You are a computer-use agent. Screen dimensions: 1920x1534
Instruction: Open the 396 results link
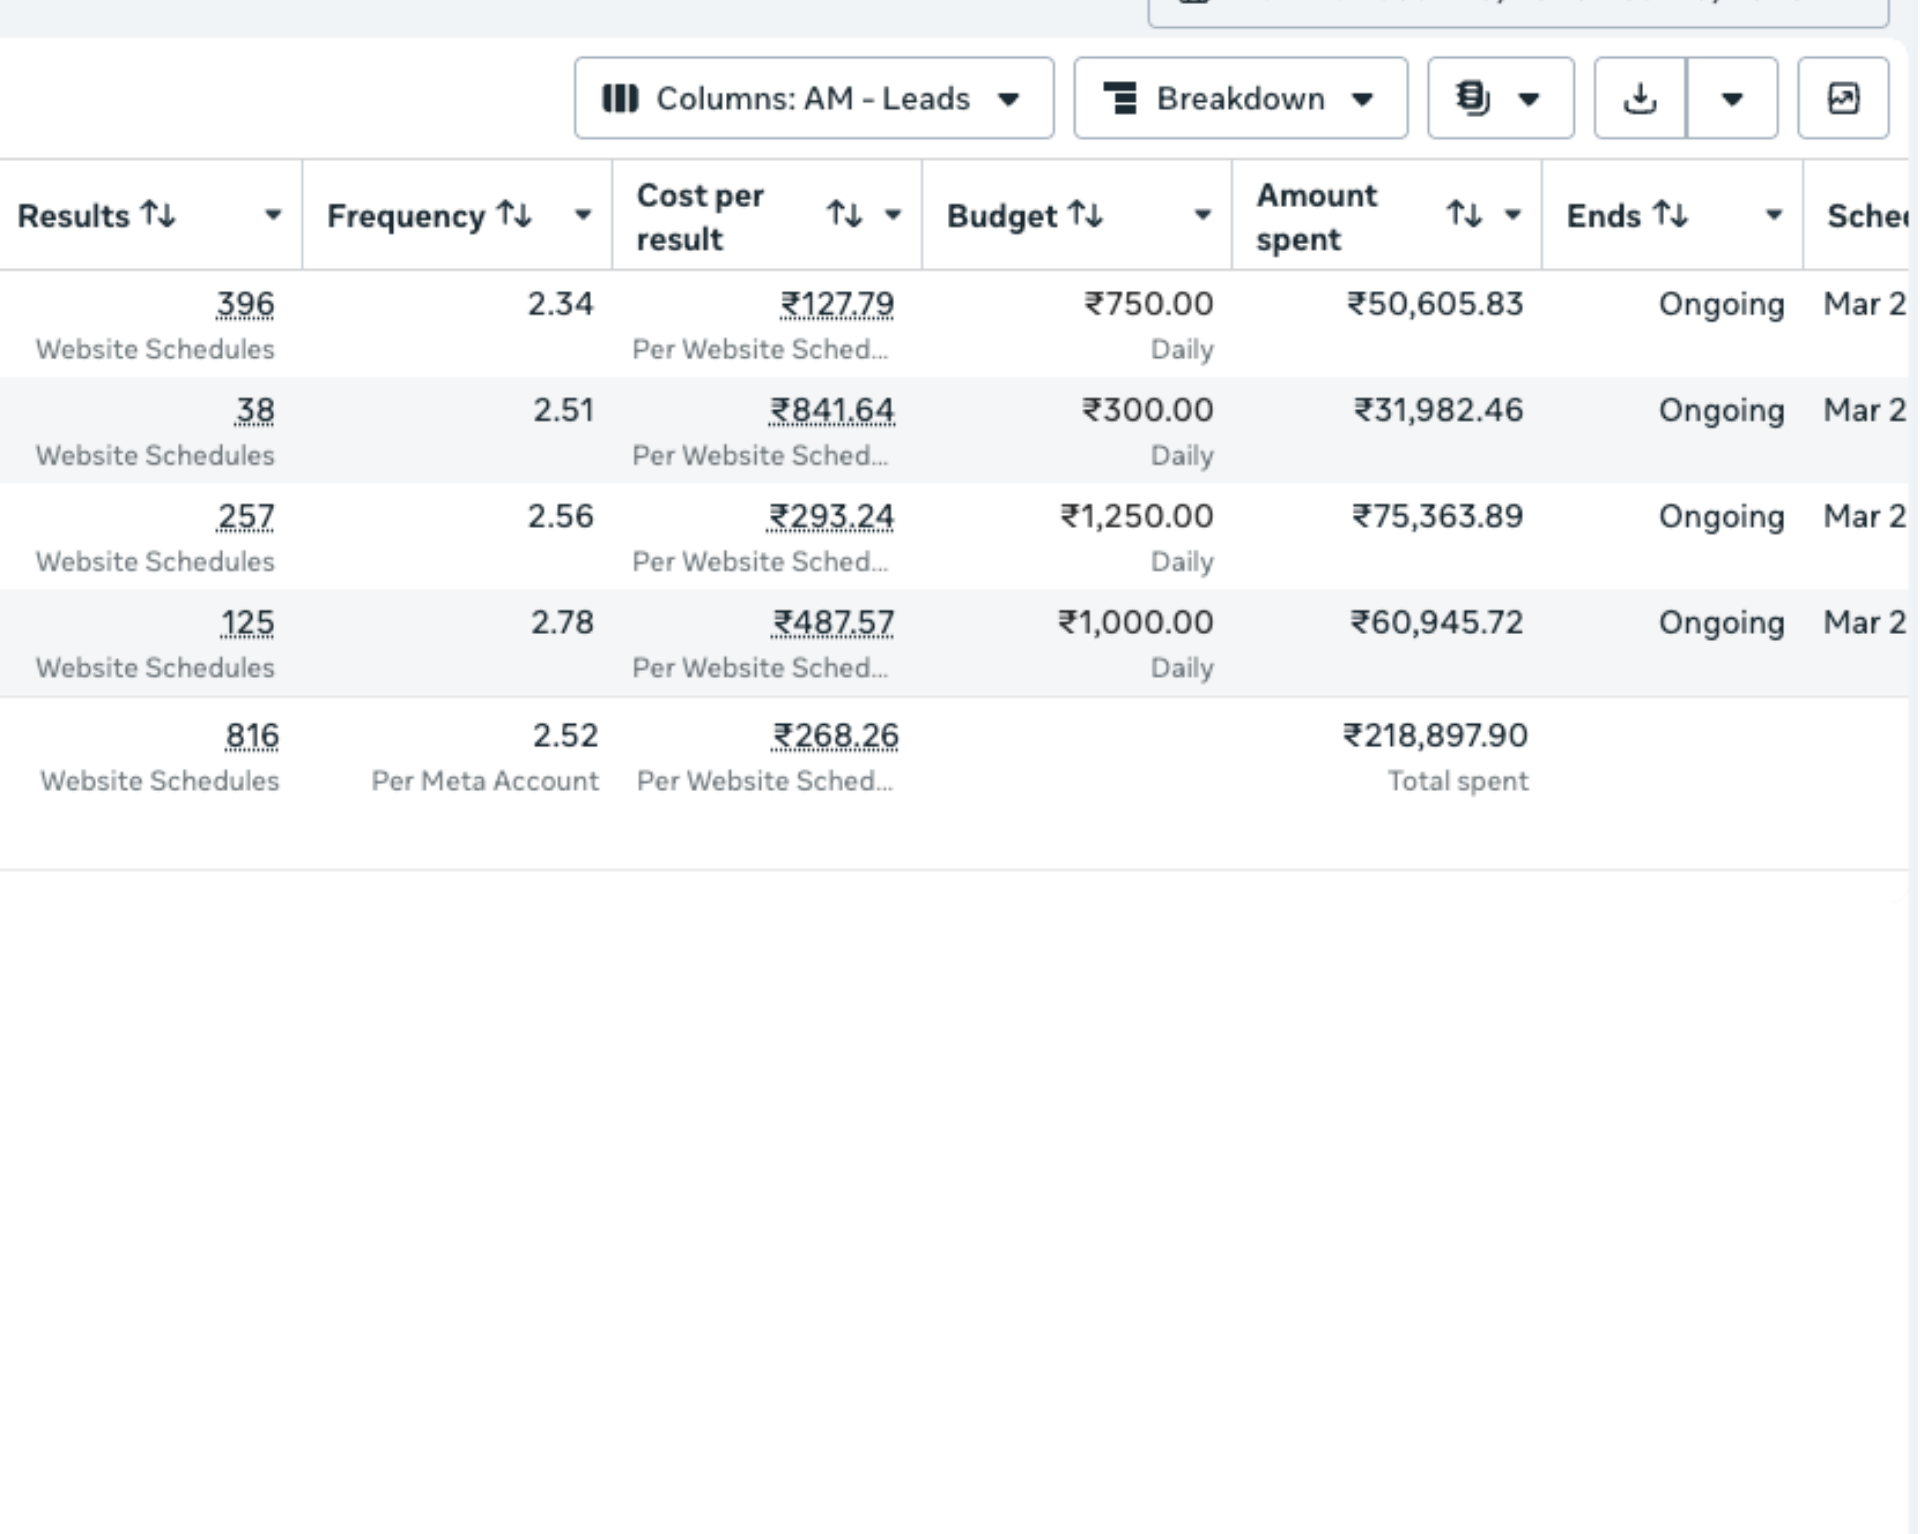point(245,304)
